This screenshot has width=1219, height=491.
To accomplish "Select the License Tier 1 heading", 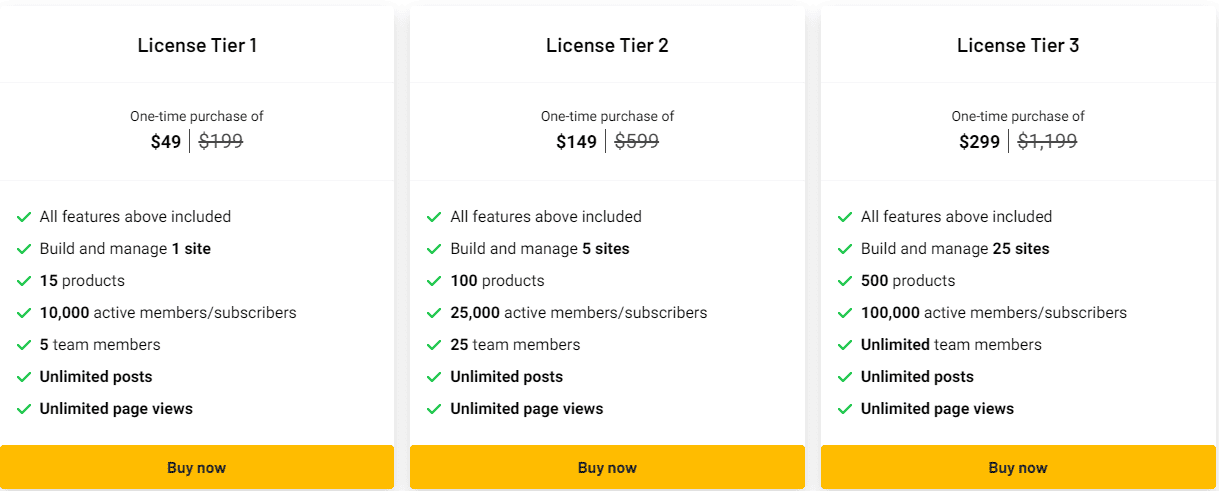I will pyautogui.click(x=197, y=45).
